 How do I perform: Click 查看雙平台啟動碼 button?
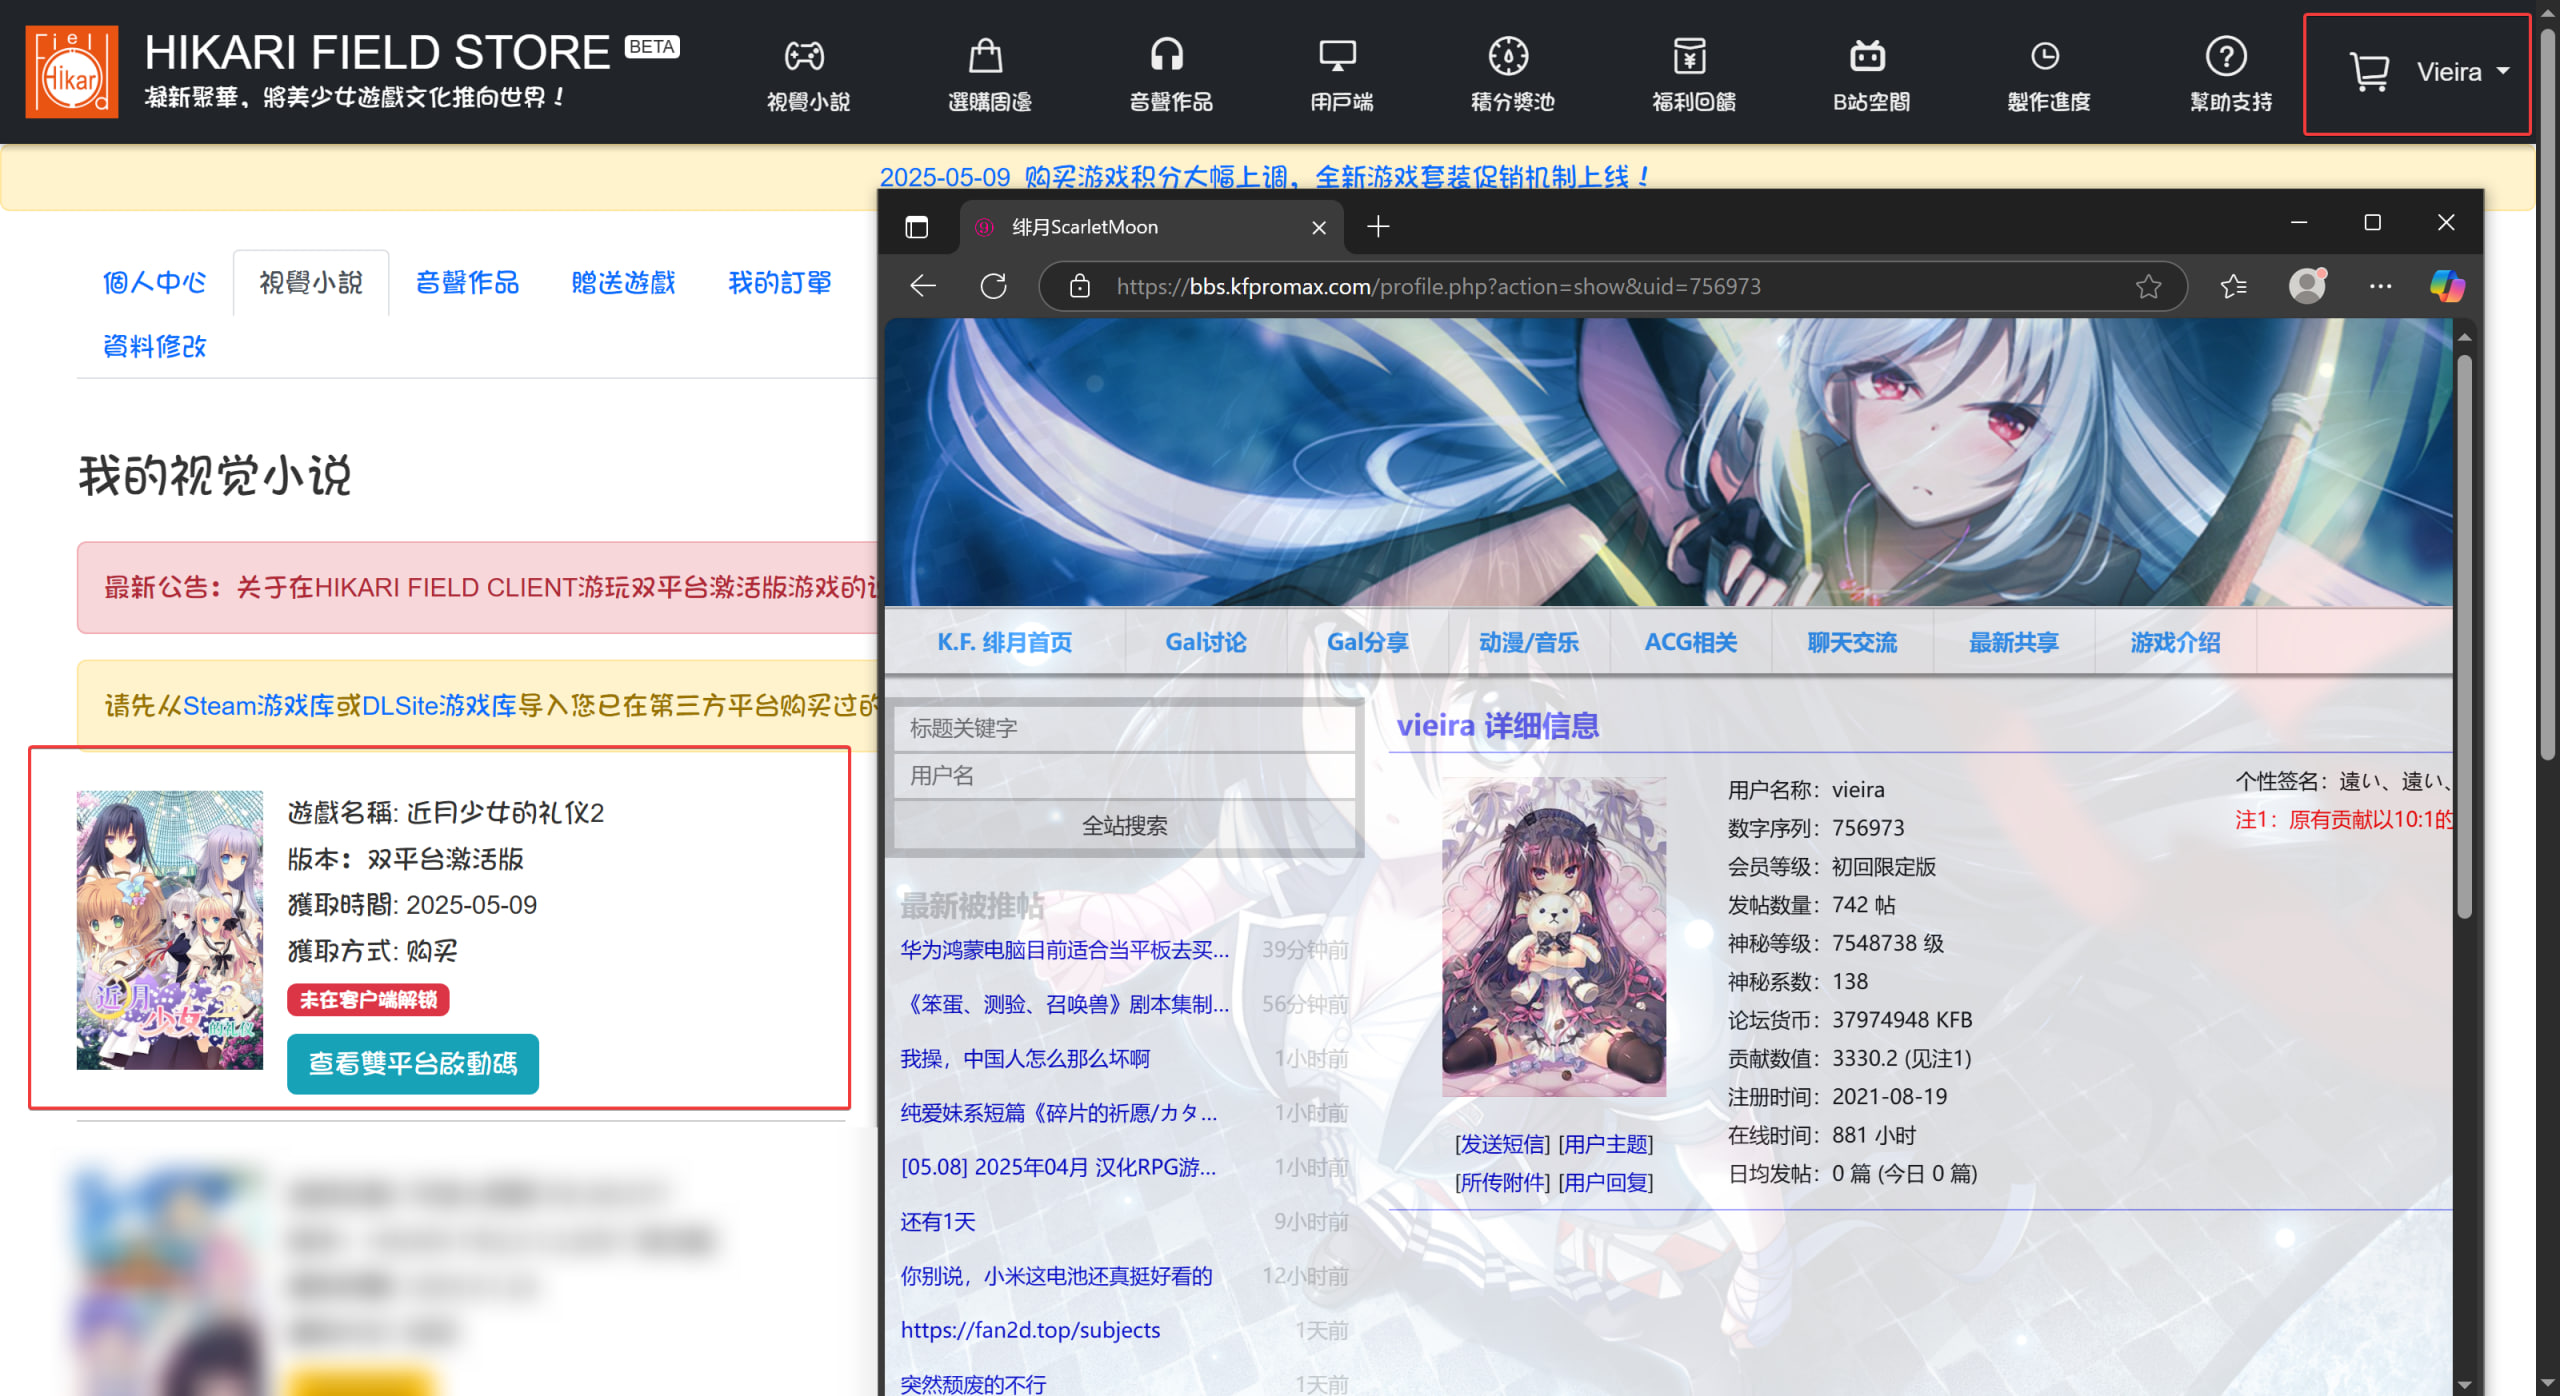(412, 1063)
